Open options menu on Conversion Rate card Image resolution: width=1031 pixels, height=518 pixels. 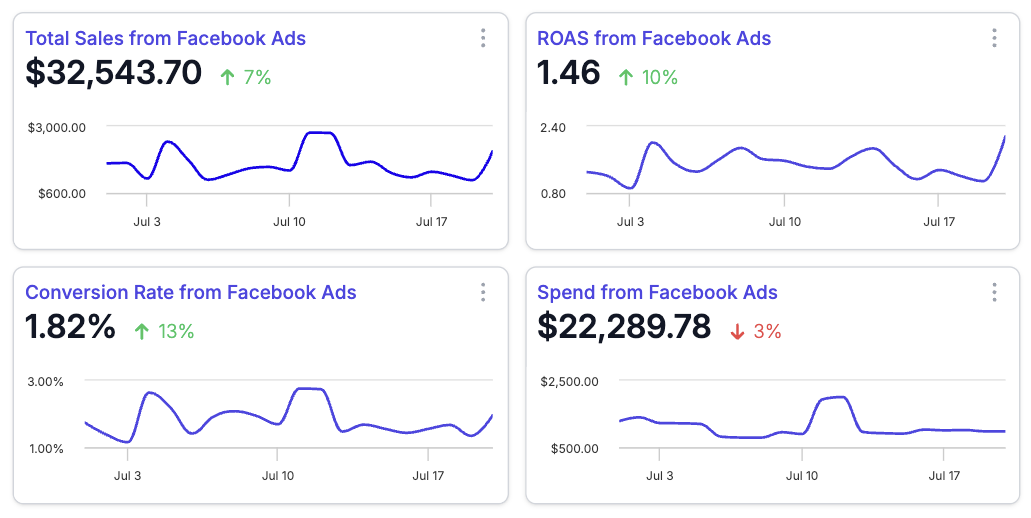pos(483,292)
